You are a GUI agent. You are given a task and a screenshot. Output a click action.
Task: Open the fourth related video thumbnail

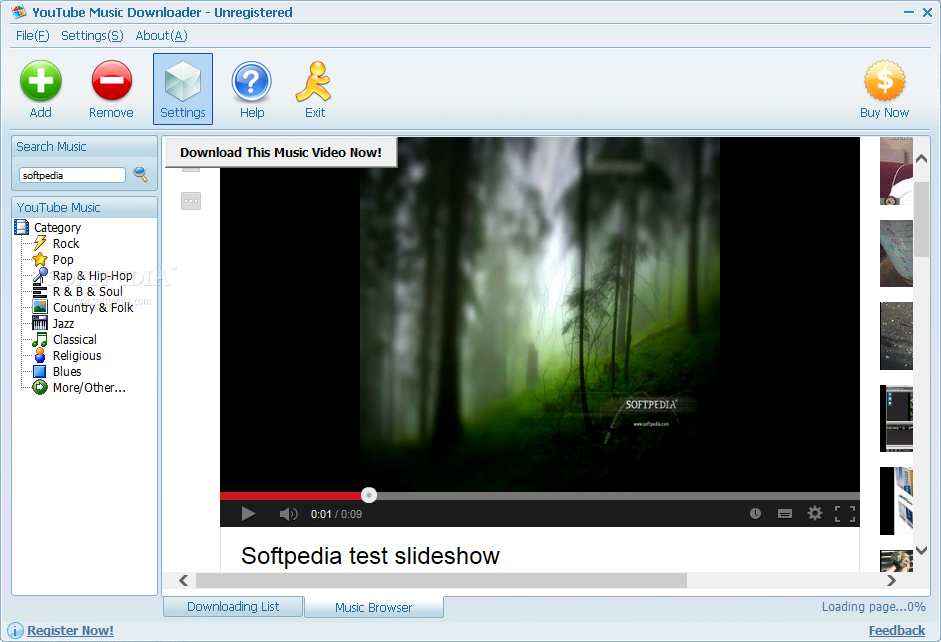[896, 418]
